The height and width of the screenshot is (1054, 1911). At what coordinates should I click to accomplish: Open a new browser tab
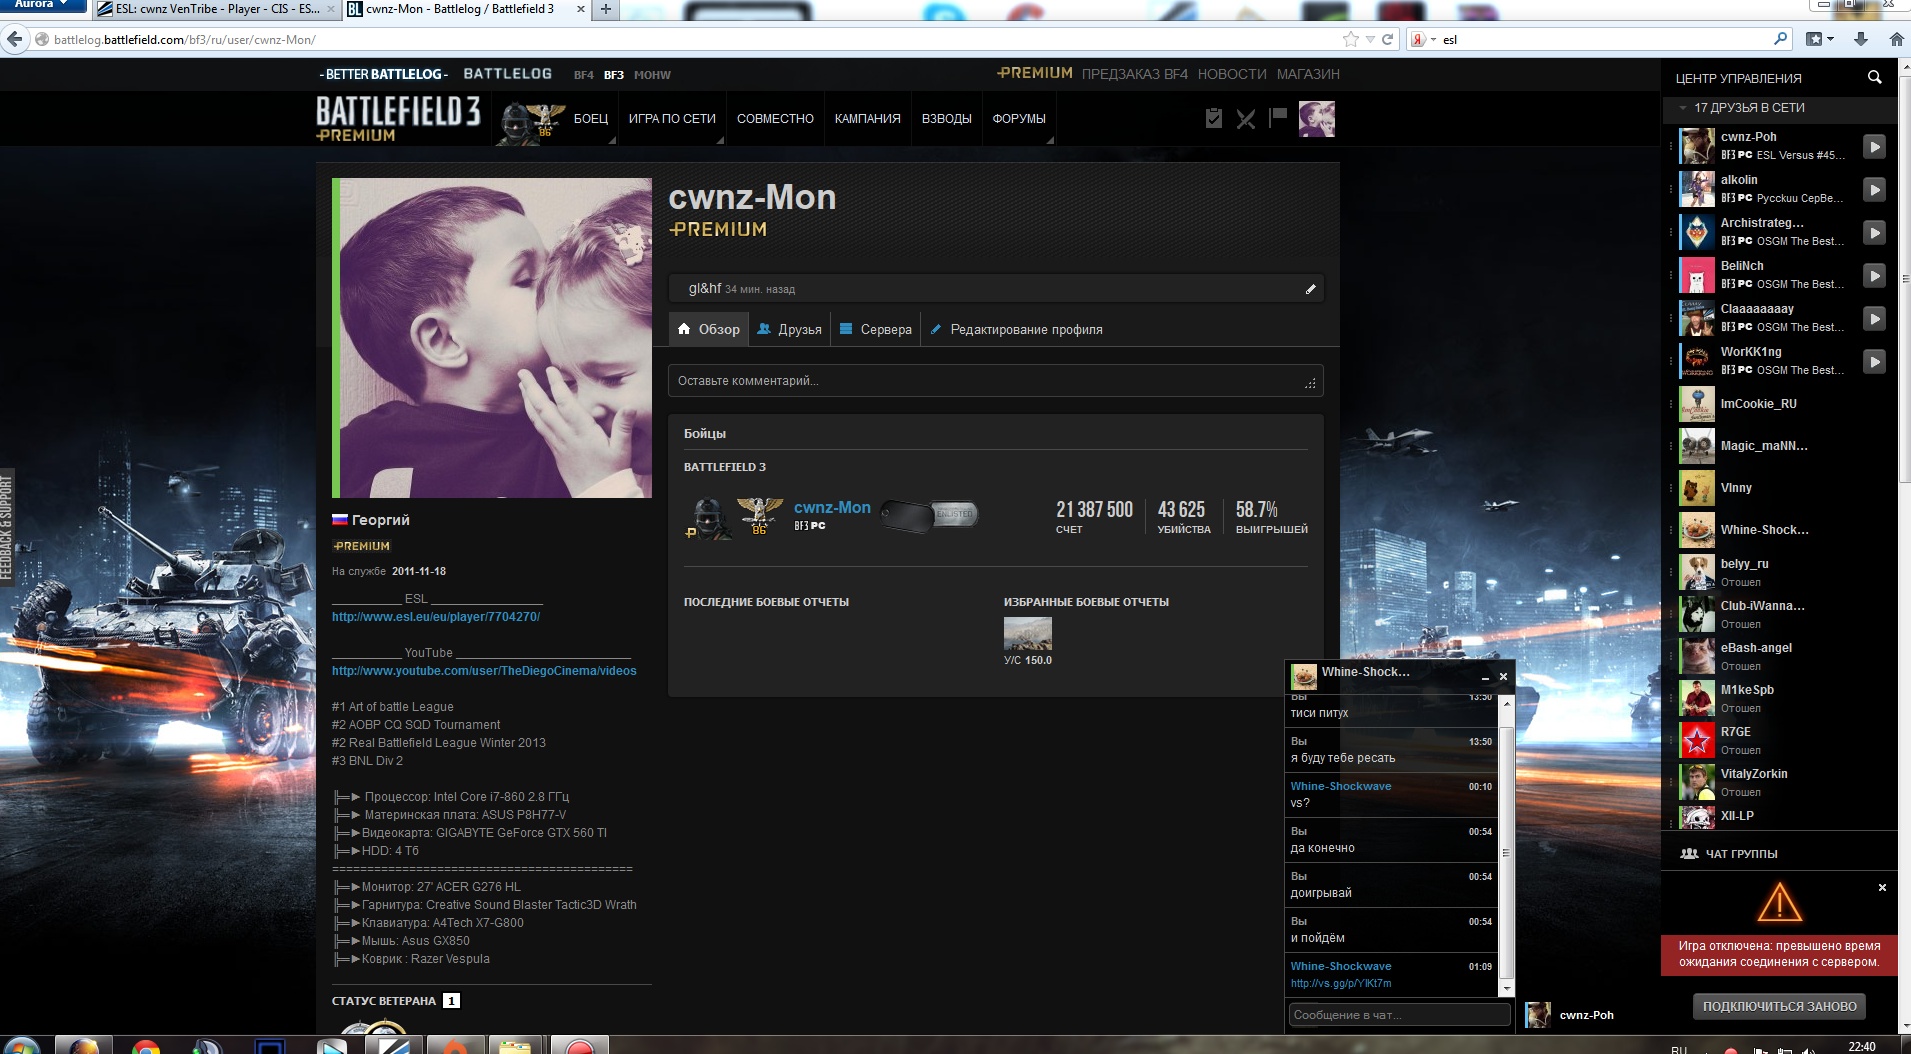606,9
